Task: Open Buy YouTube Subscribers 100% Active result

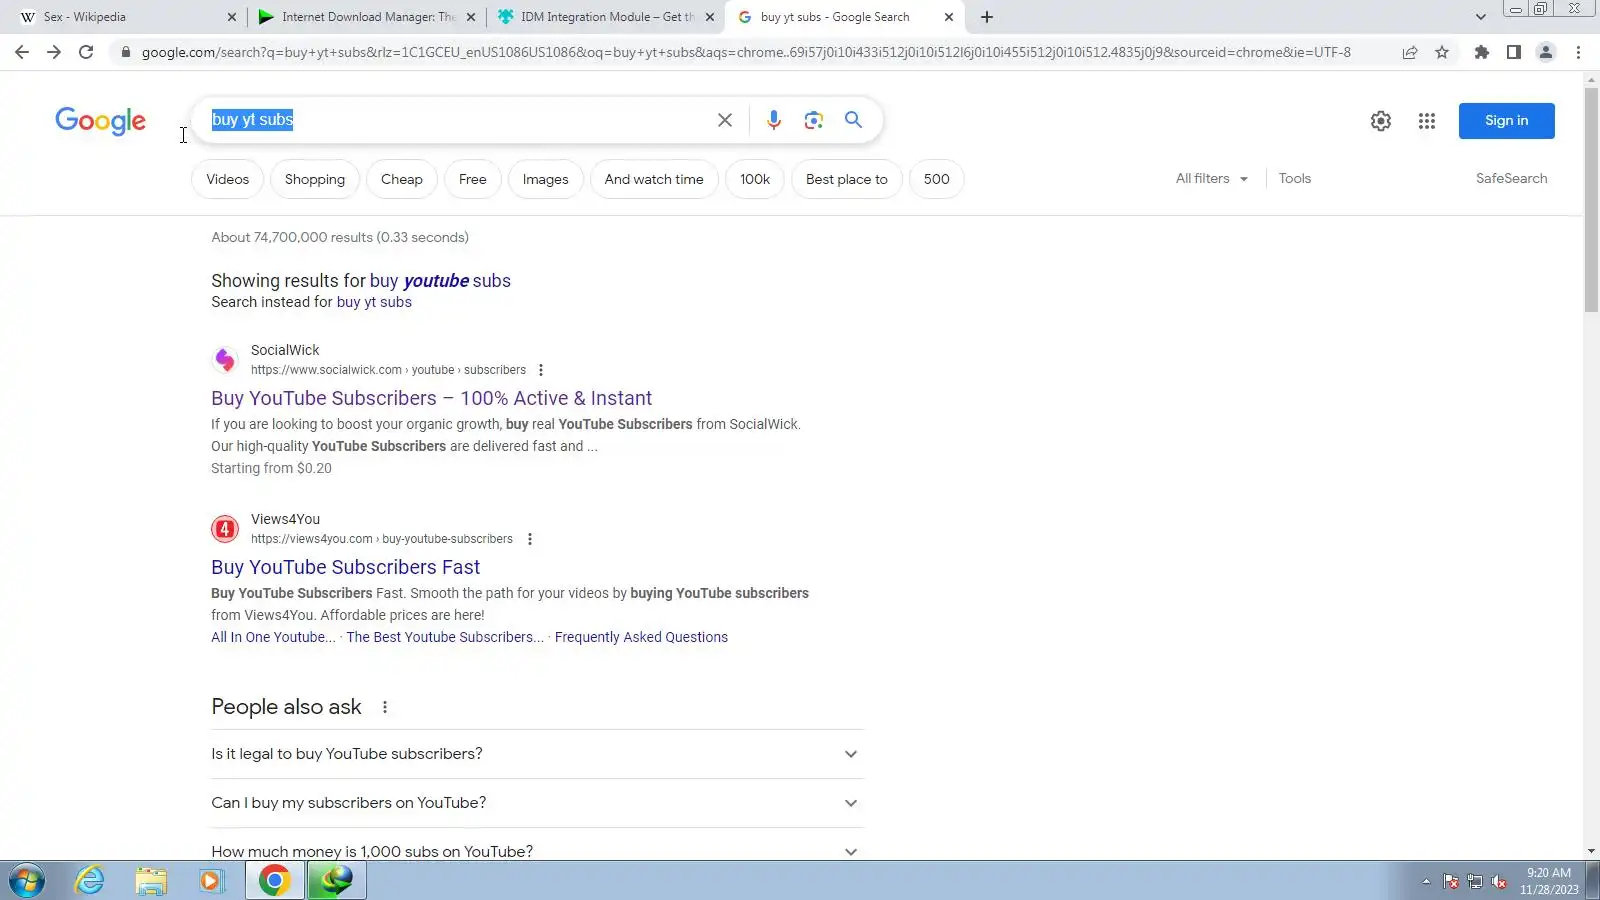Action: tap(431, 398)
